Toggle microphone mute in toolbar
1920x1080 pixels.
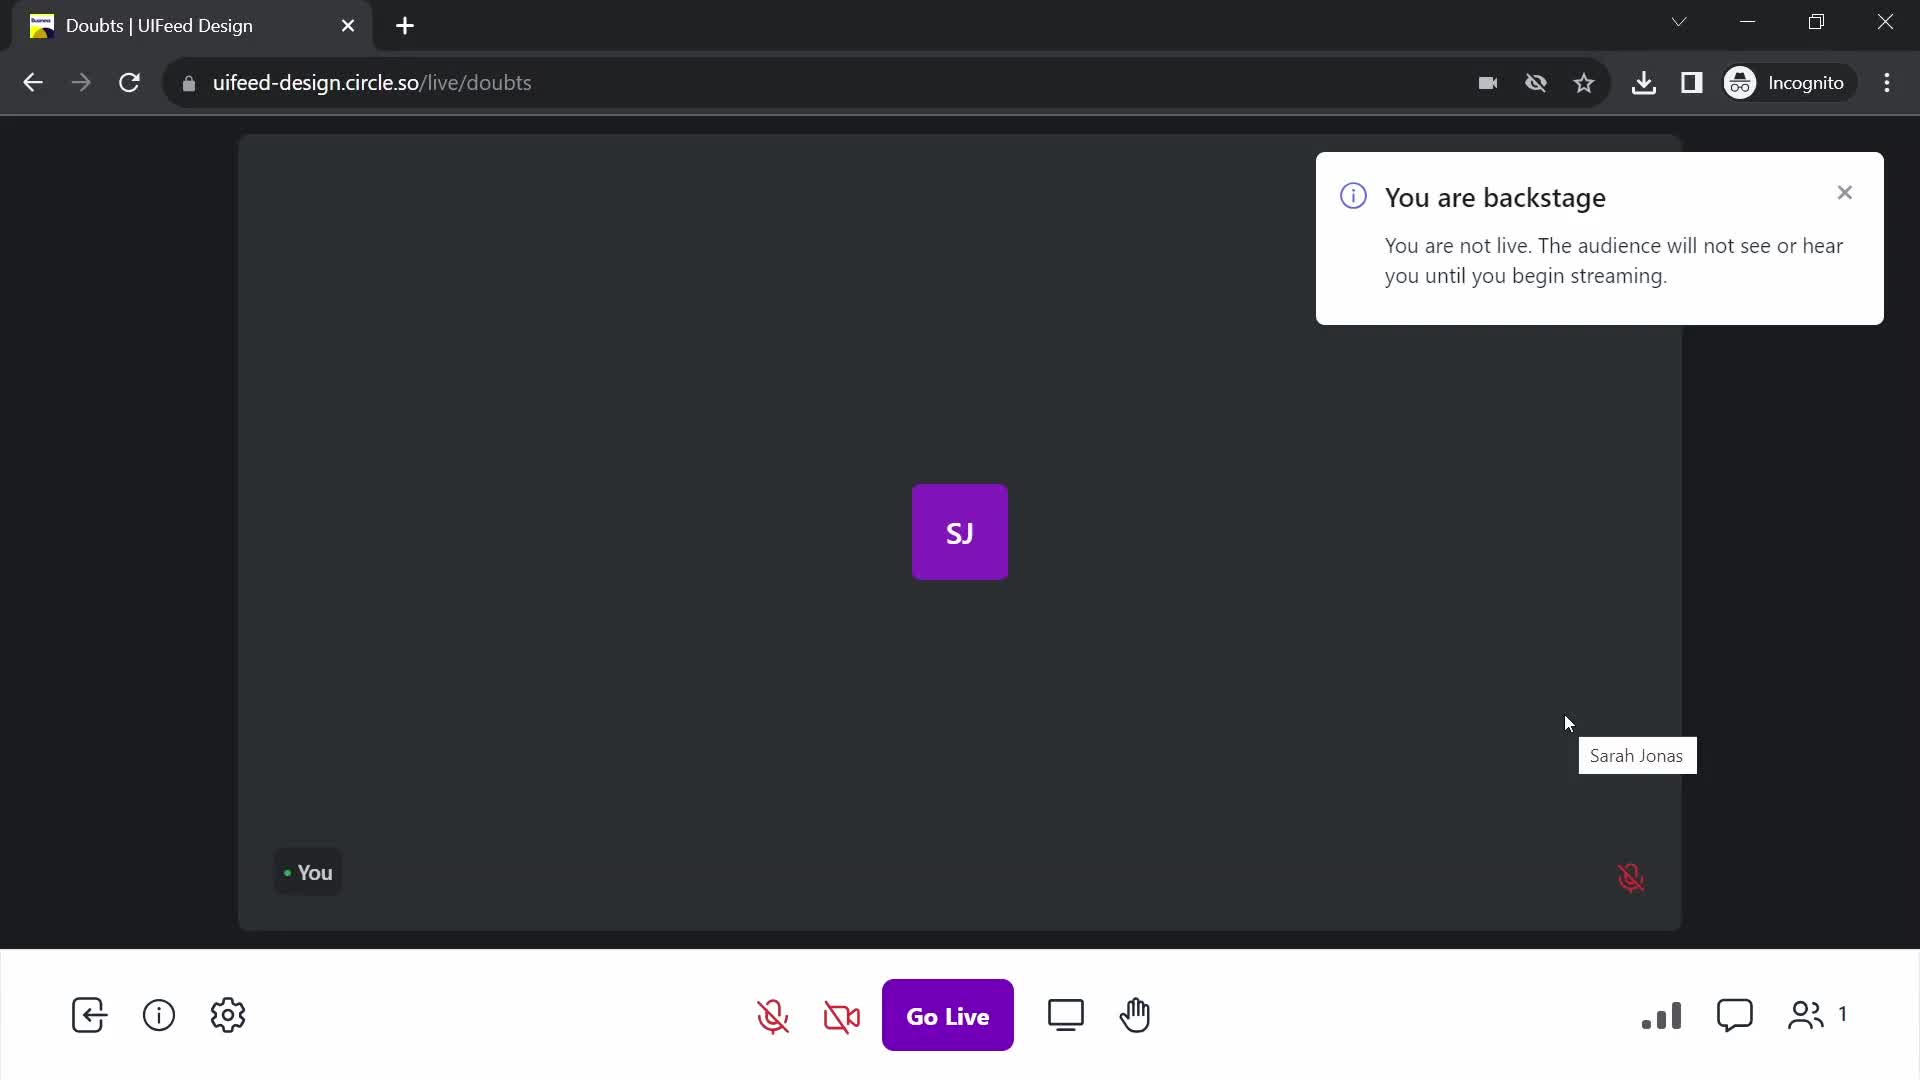point(774,1014)
